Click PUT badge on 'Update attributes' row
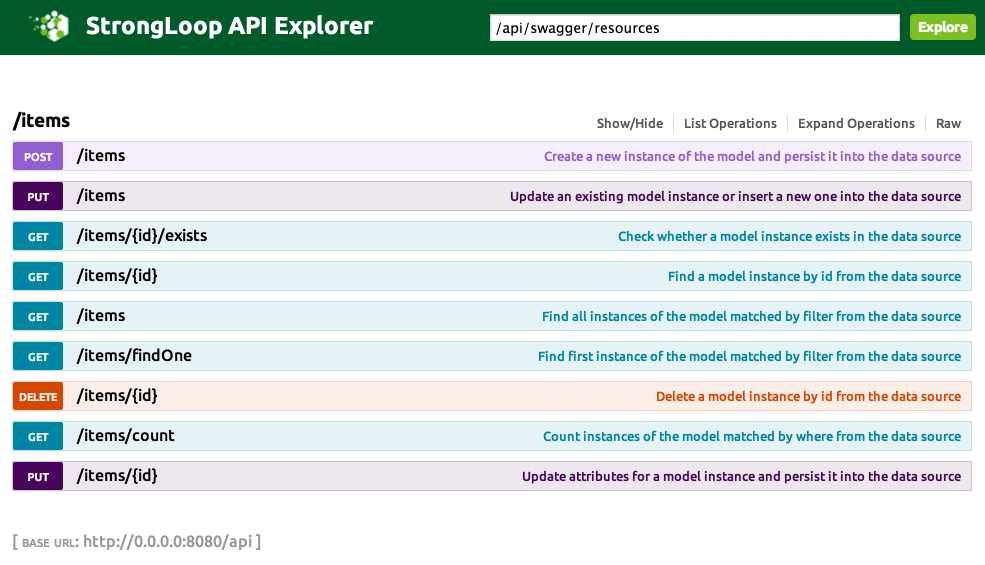The width and height of the screenshot is (985, 565). [38, 476]
